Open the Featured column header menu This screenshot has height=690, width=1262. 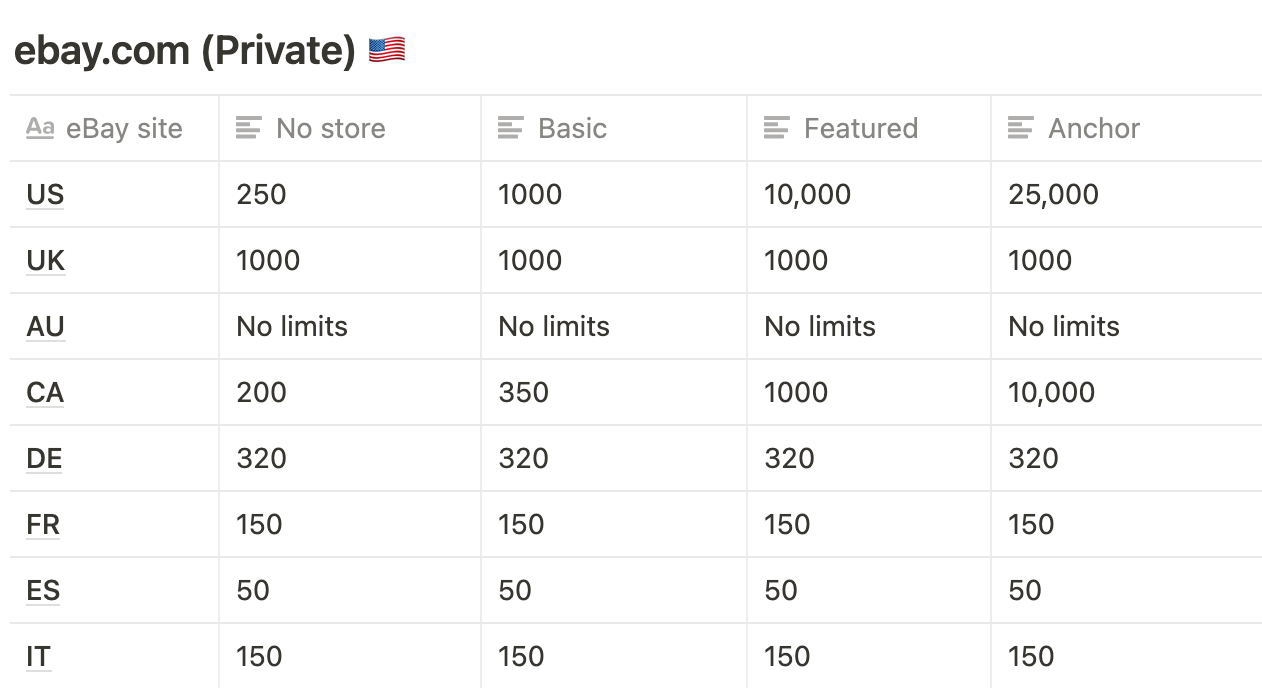click(x=868, y=128)
